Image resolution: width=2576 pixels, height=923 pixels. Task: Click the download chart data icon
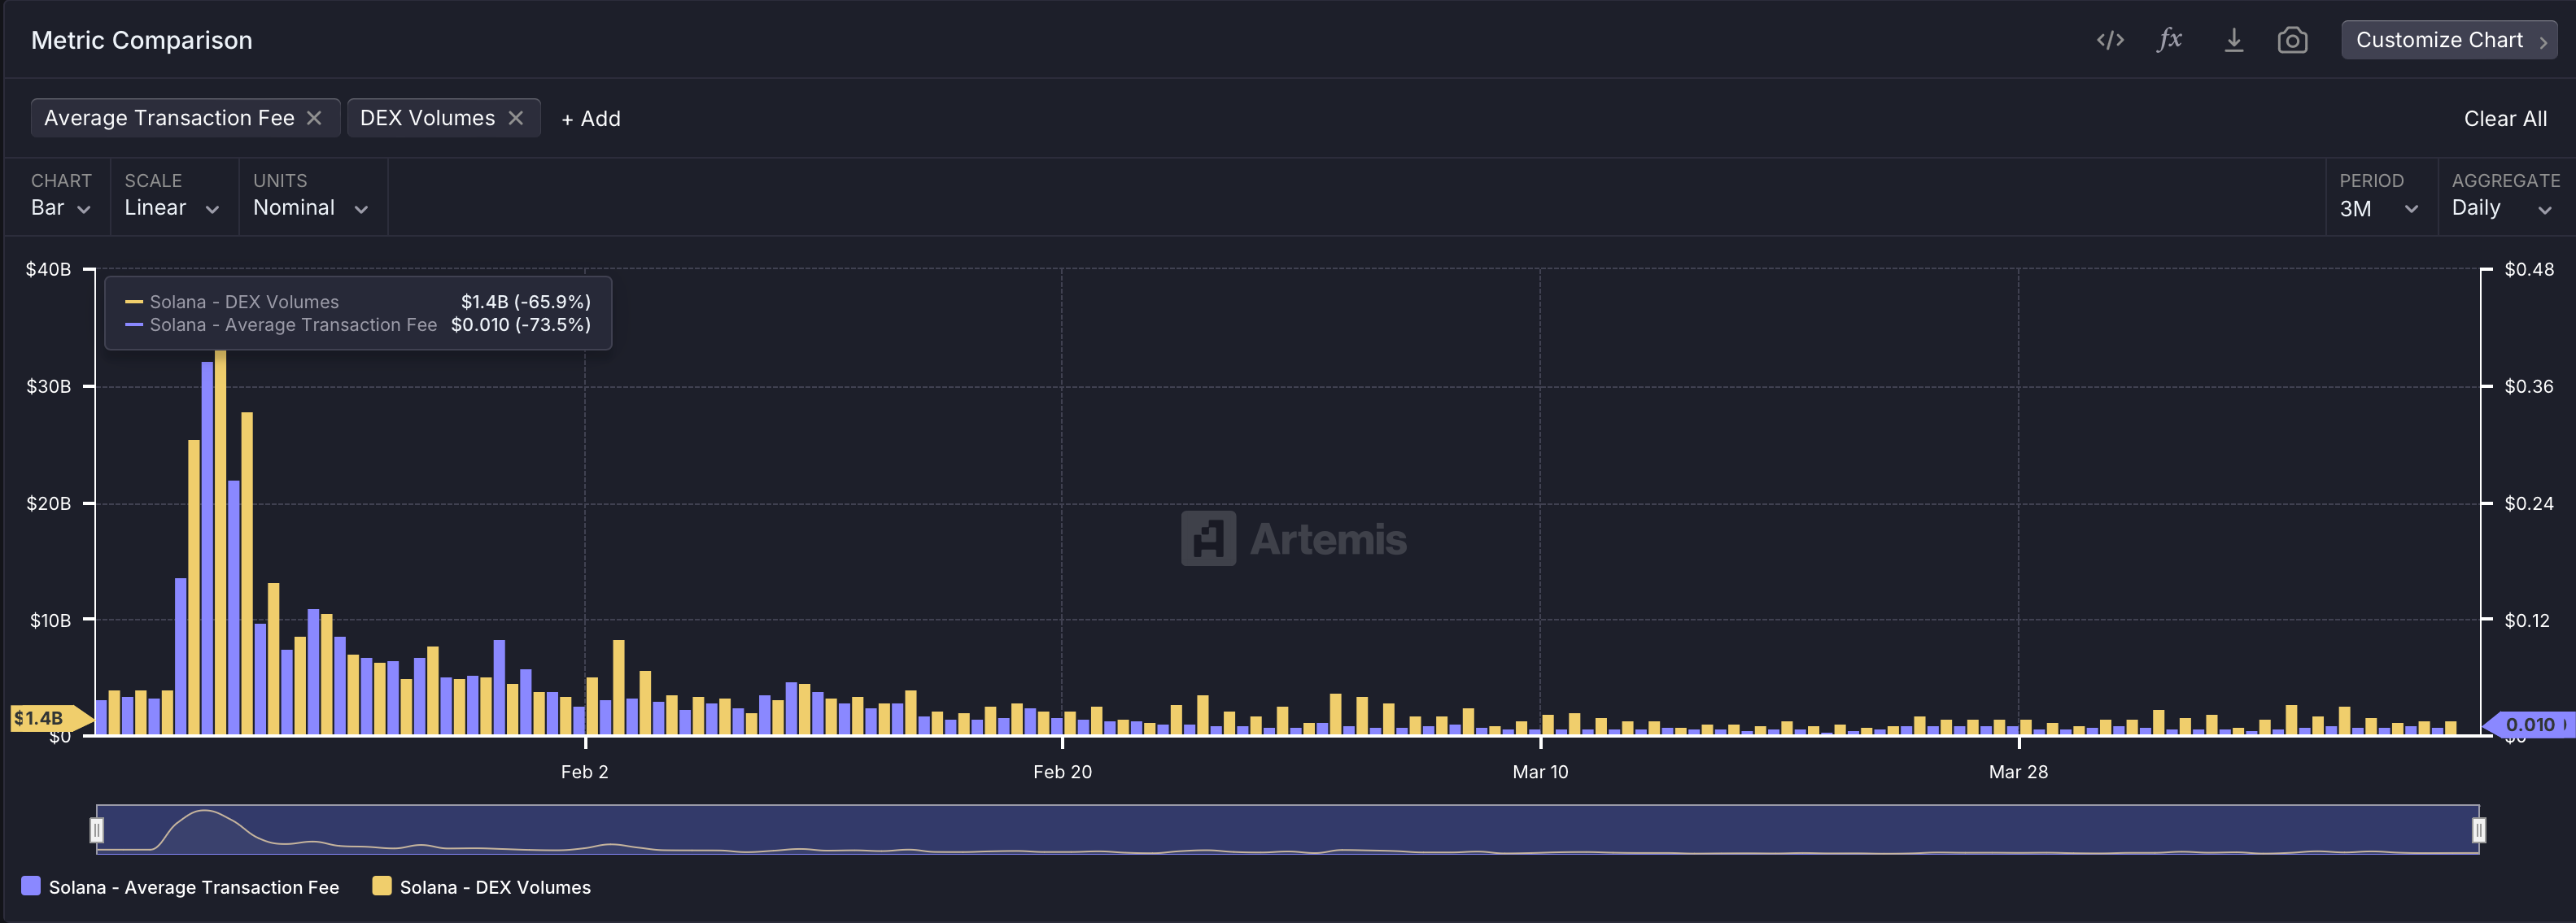point(2233,40)
